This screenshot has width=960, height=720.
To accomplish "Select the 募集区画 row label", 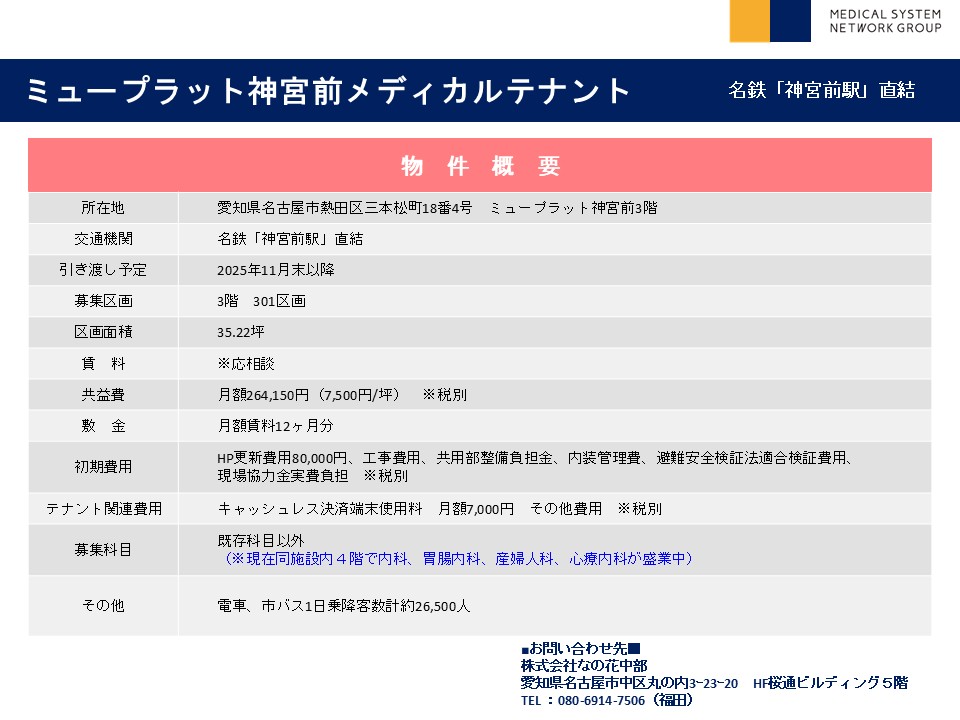I will [103, 301].
